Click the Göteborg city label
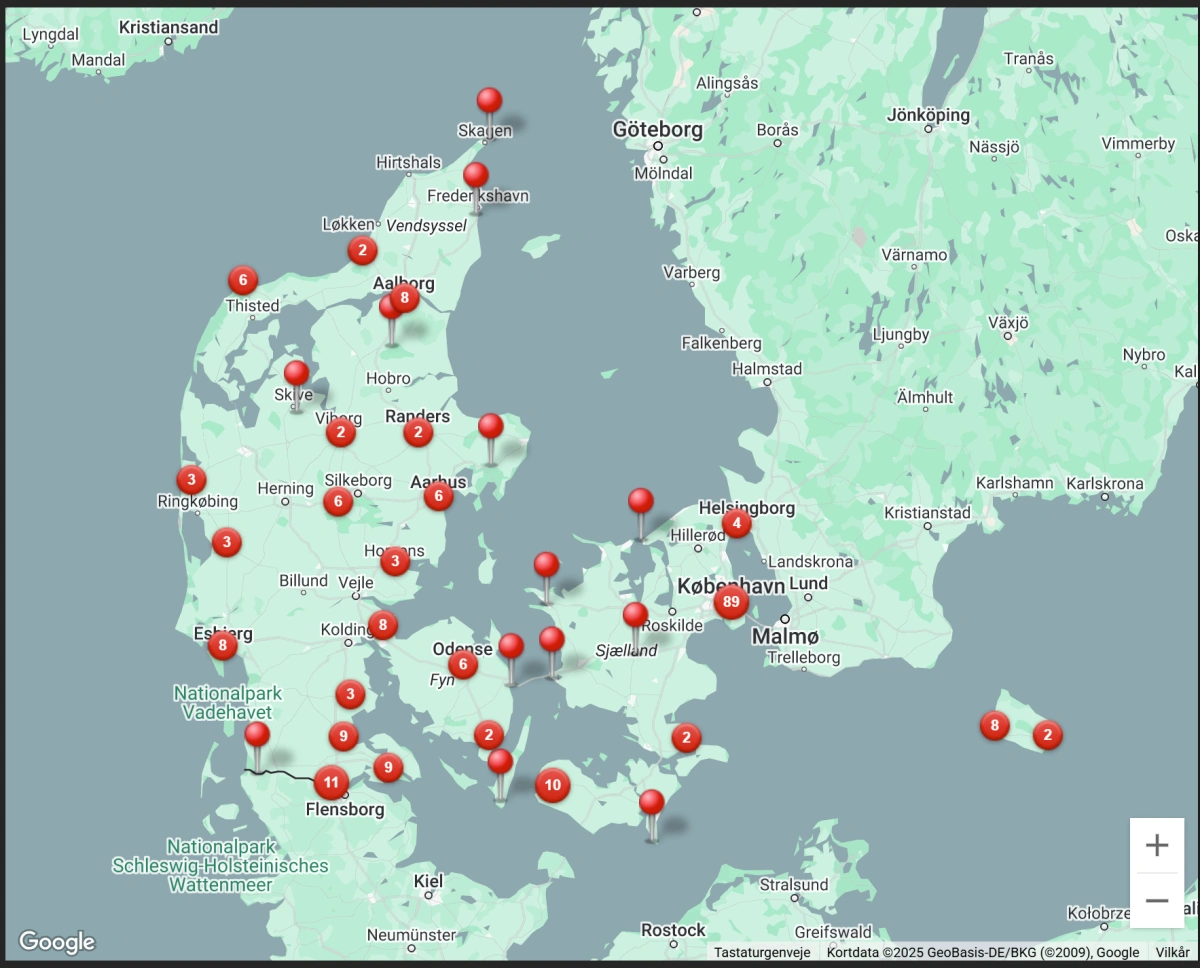This screenshot has height=968, width=1200. pyautogui.click(x=658, y=129)
